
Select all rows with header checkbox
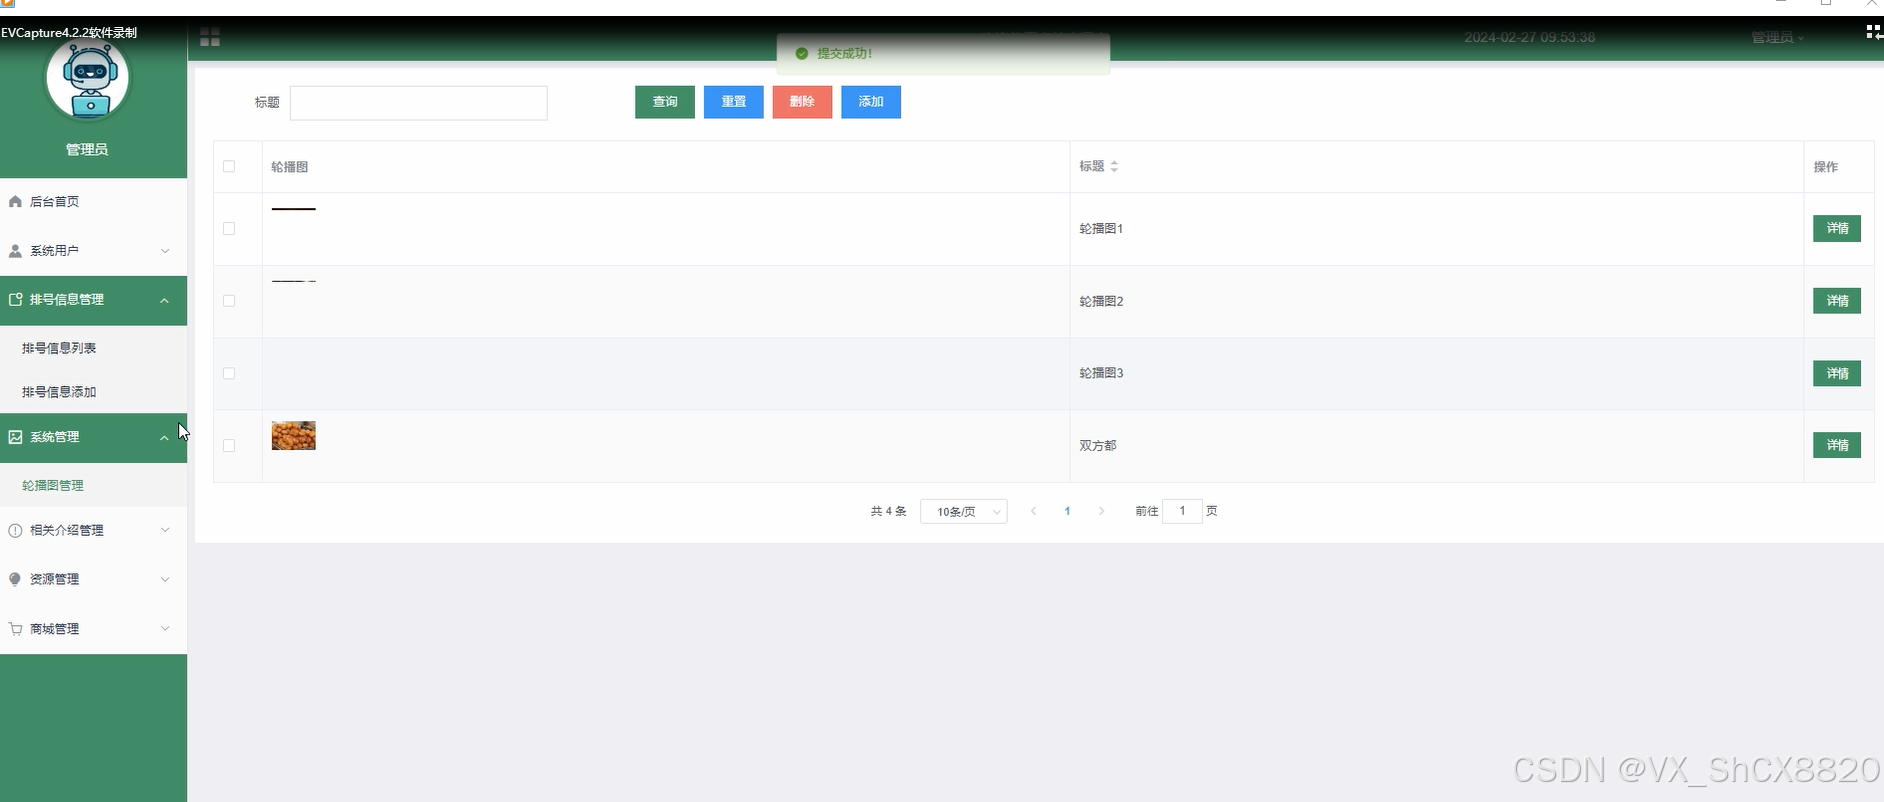pyautogui.click(x=229, y=167)
